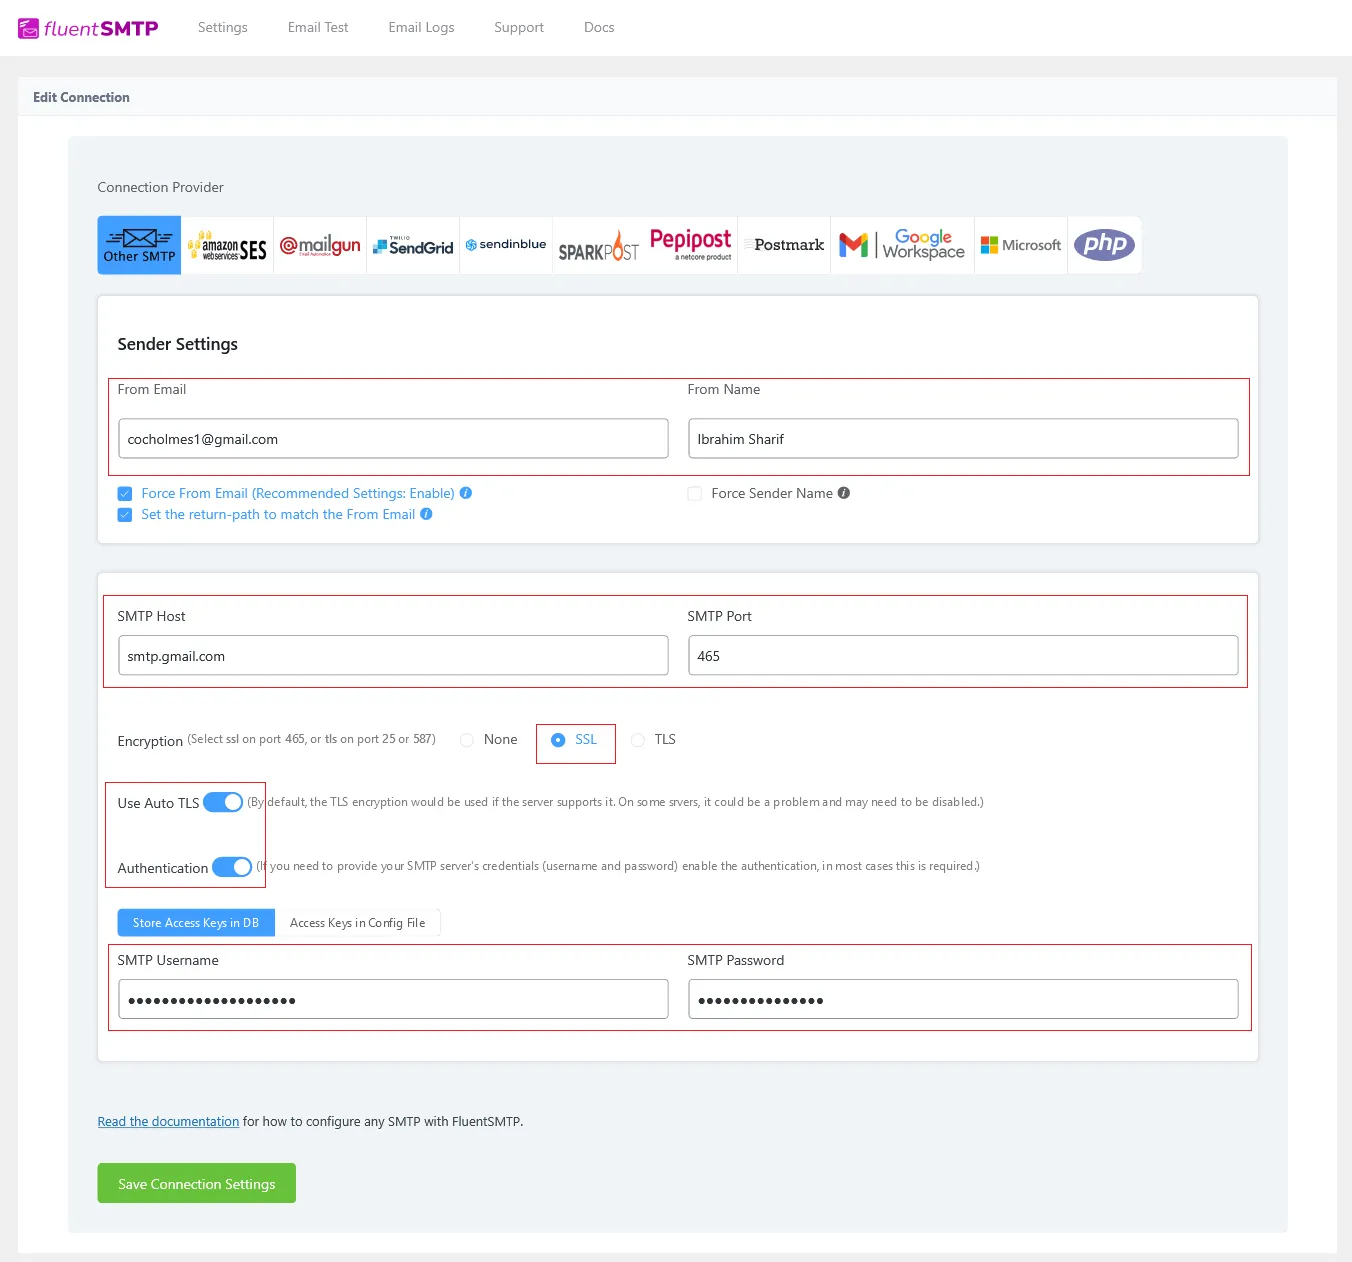Edit the SMTP Port field
Viewport: 1352px width, 1262px height.
tap(963, 656)
